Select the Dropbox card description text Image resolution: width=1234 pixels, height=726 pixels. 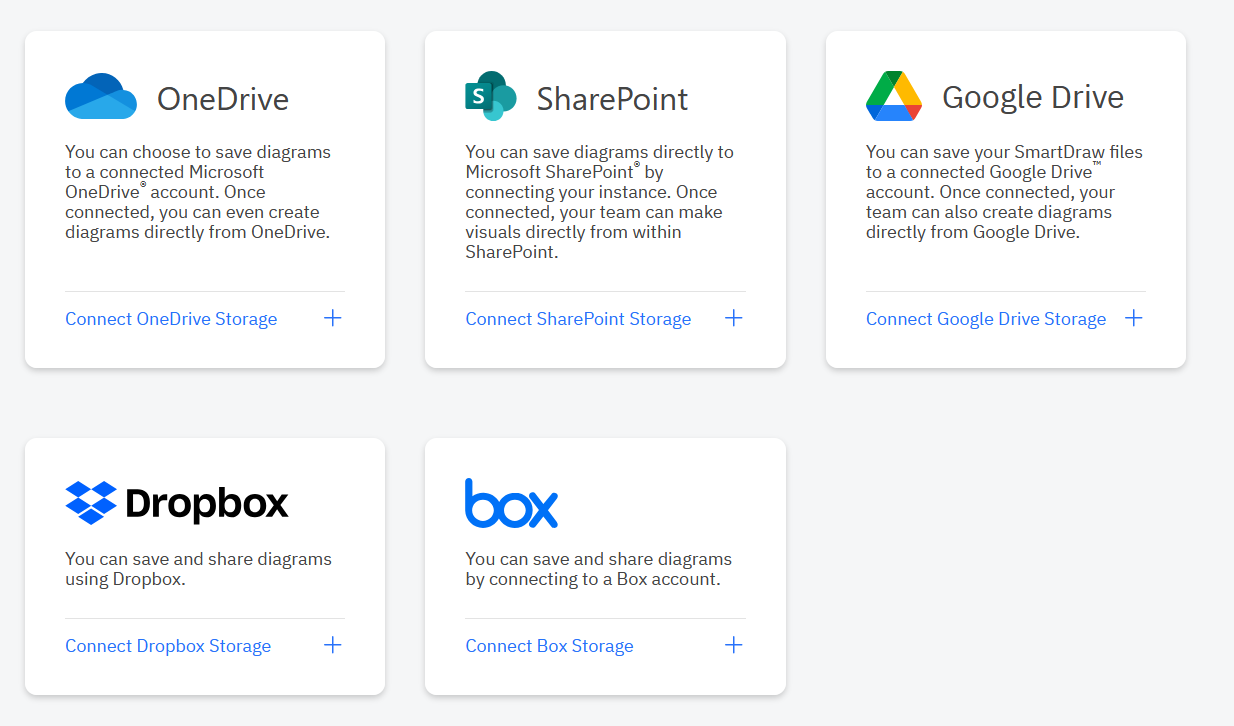198,569
